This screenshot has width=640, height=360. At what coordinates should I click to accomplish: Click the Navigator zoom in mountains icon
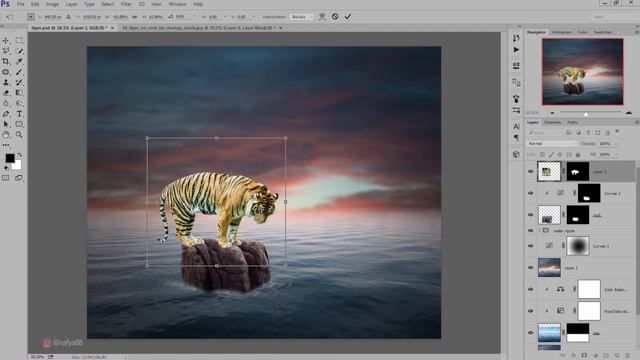coord(629,112)
